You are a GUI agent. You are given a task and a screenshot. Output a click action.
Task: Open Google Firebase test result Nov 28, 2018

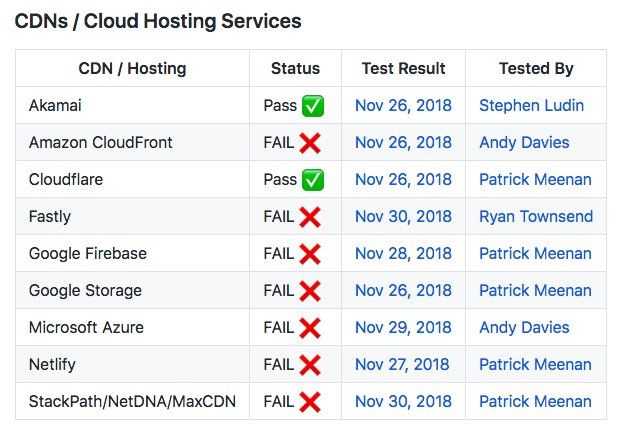(403, 254)
